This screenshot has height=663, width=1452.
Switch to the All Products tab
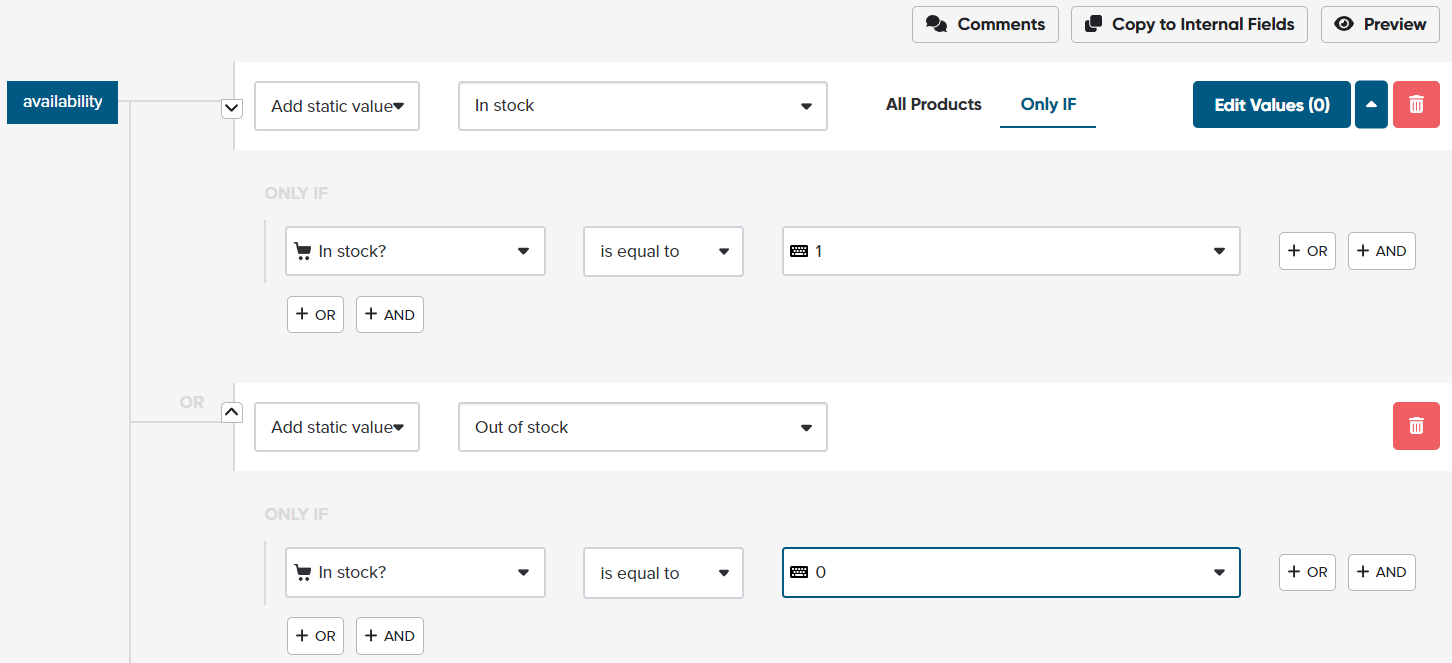click(933, 104)
